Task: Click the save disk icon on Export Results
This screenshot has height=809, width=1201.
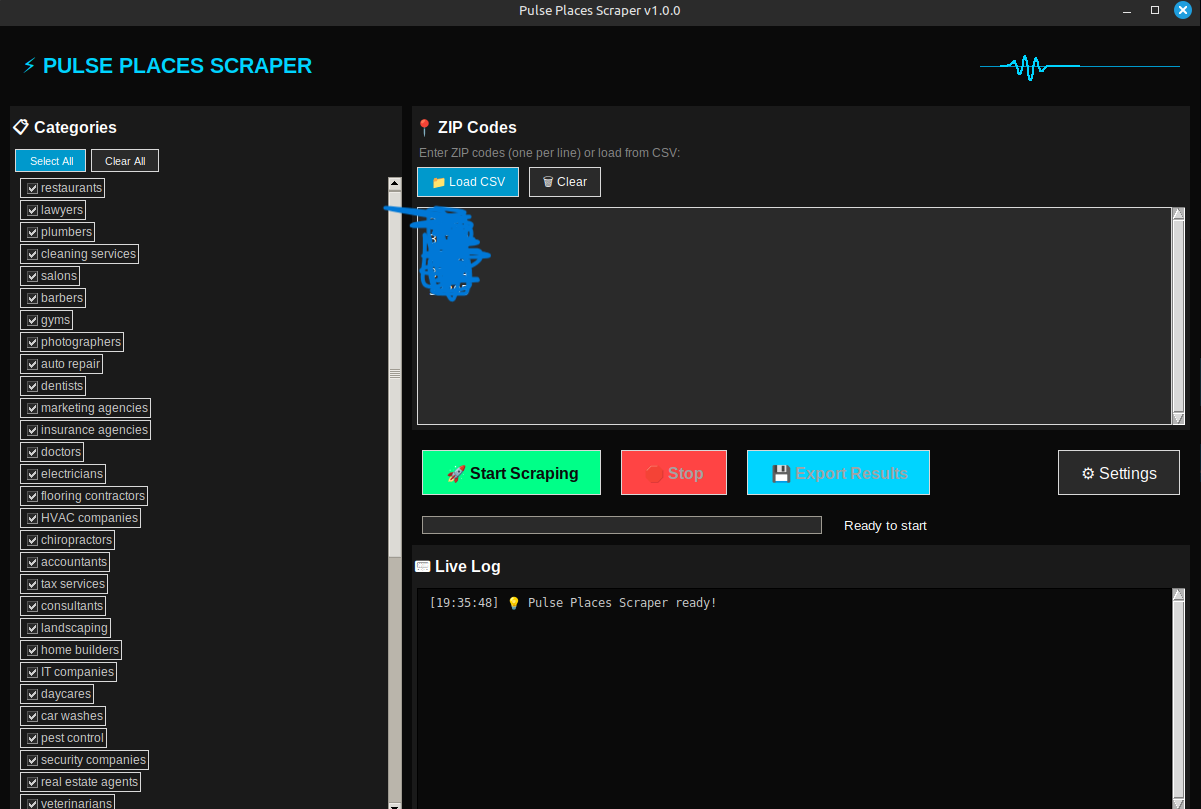Action: pos(781,472)
